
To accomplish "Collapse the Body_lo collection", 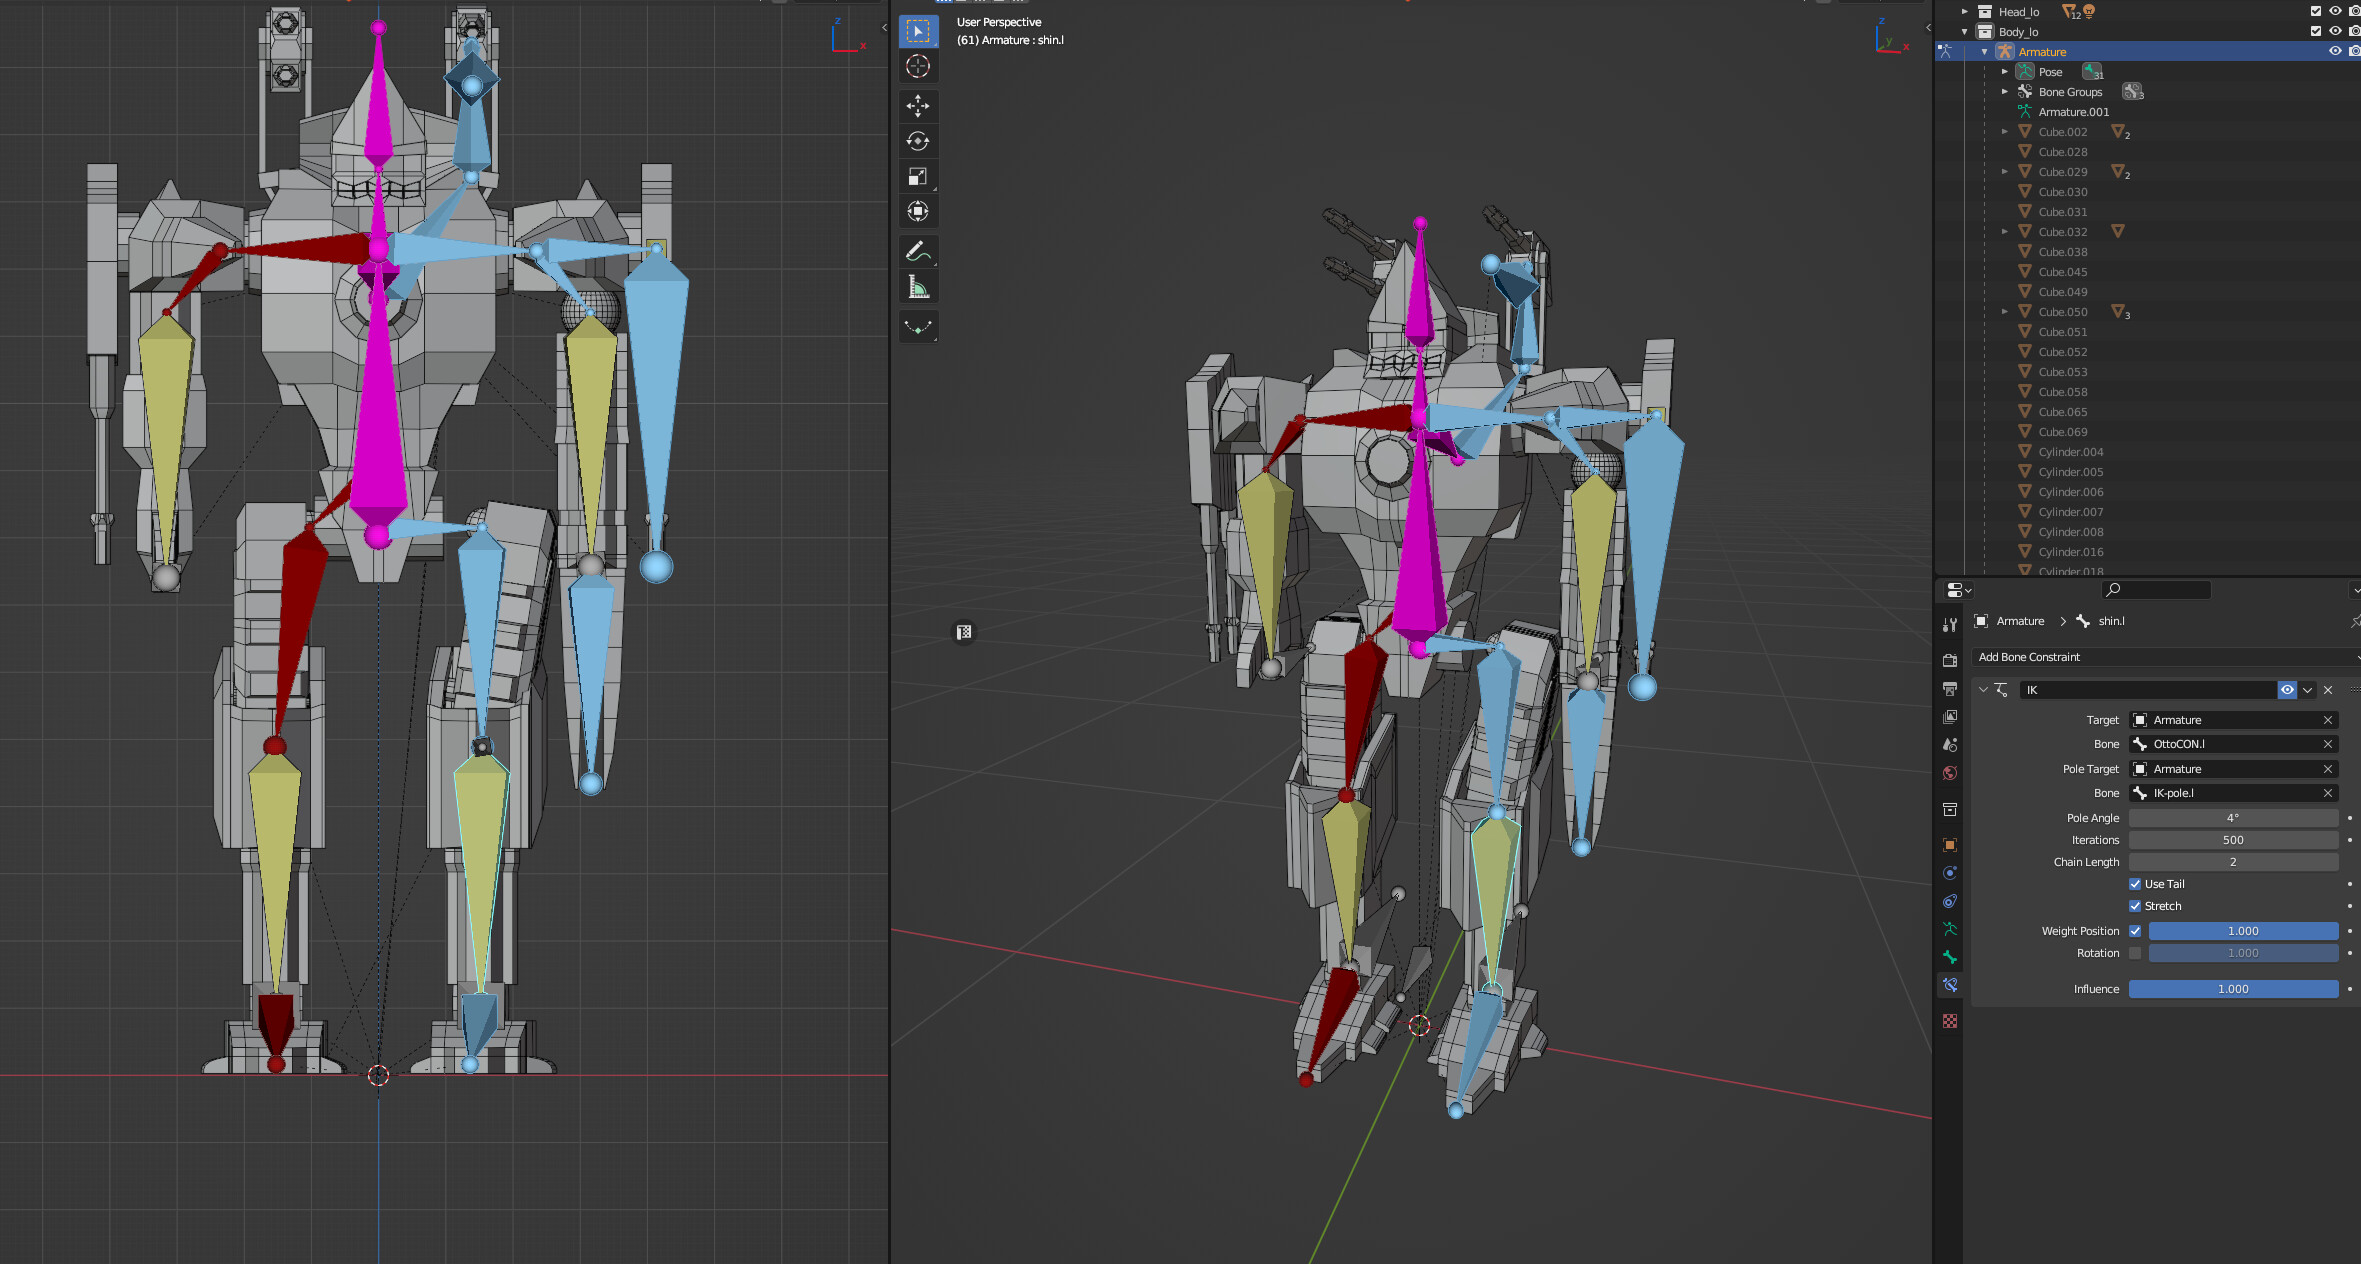I will click(x=1965, y=32).
